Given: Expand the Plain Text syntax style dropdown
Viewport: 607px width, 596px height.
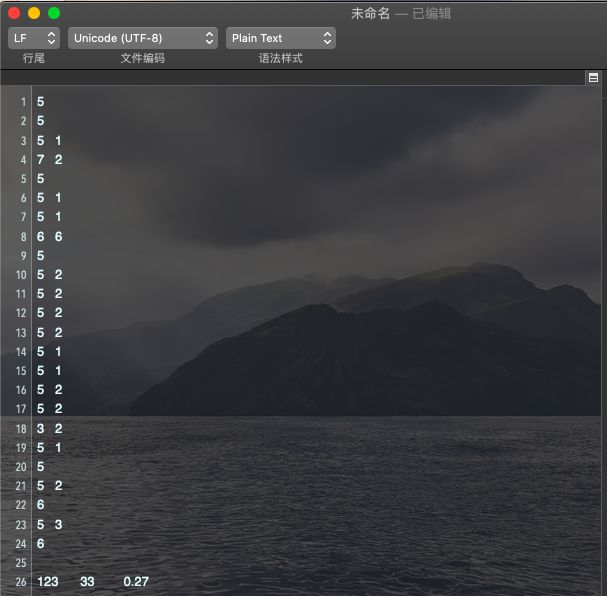Looking at the screenshot, I should [x=281, y=38].
